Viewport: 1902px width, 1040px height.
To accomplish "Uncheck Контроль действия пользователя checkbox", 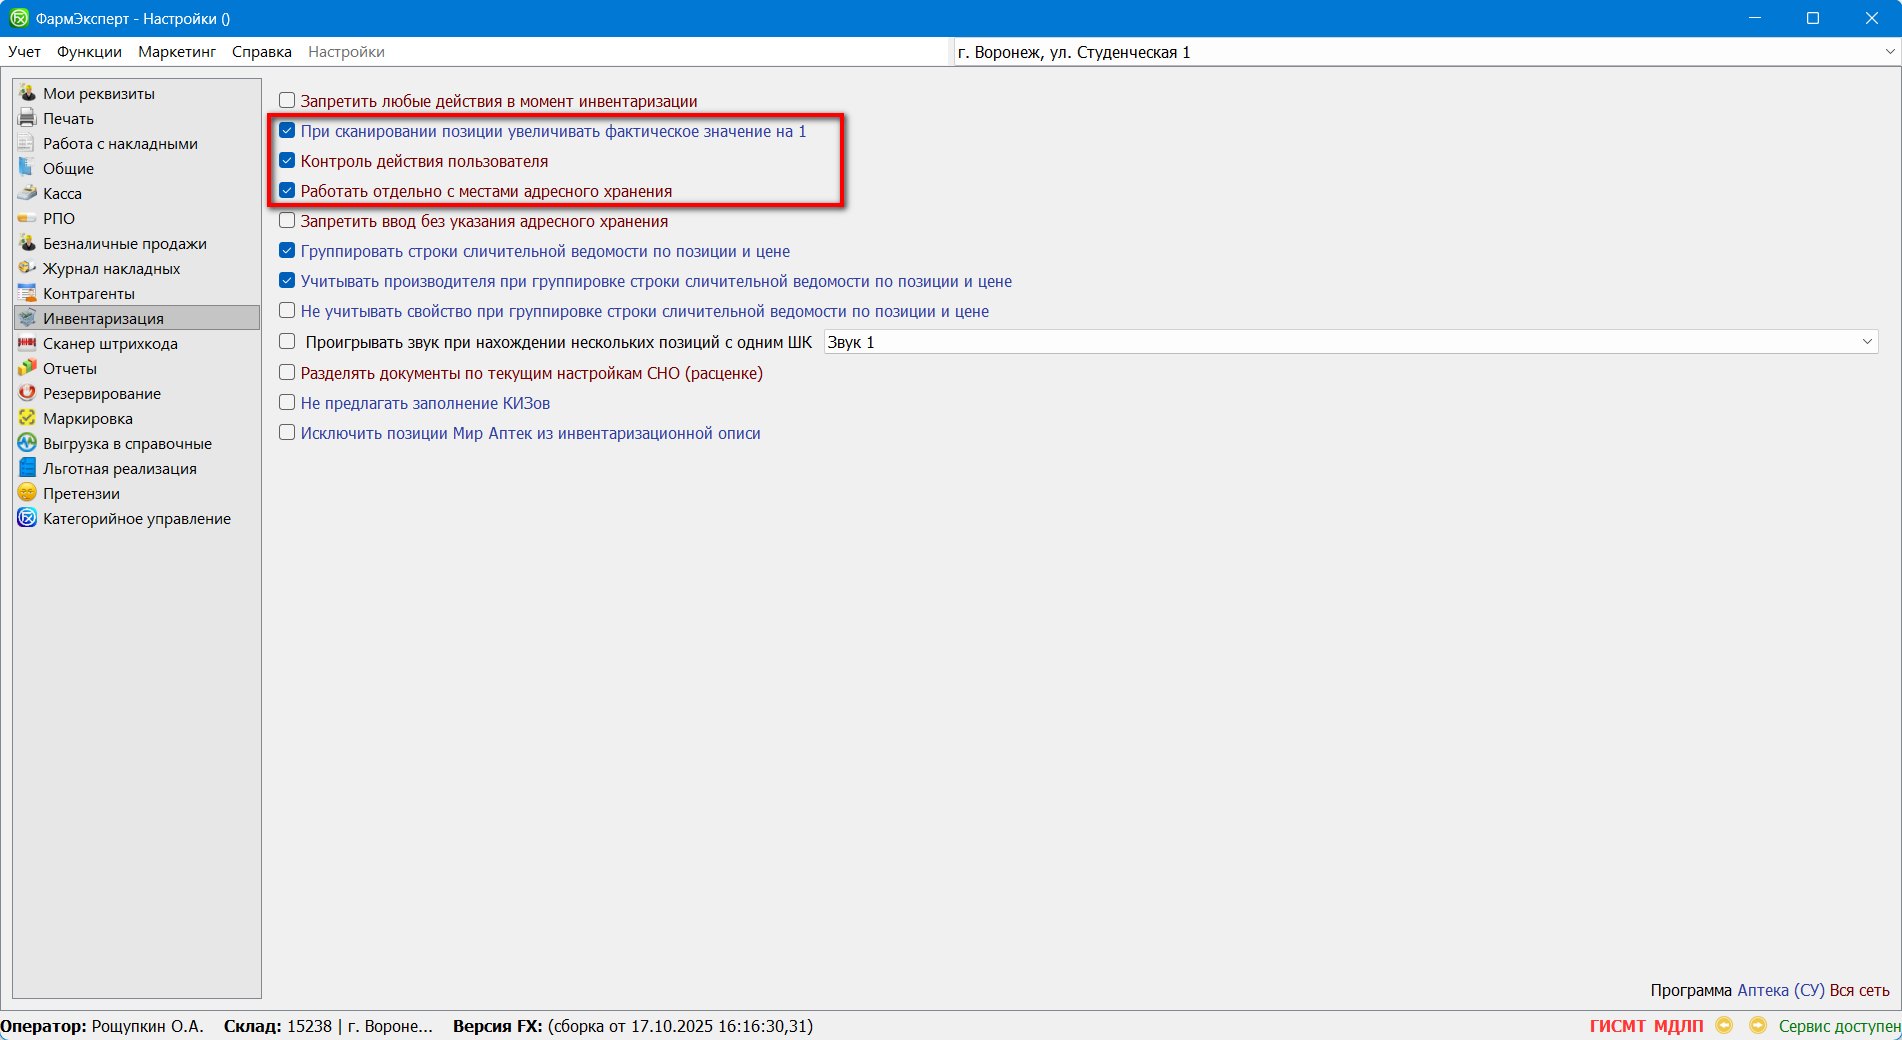I will pyautogui.click(x=287, y=161).
